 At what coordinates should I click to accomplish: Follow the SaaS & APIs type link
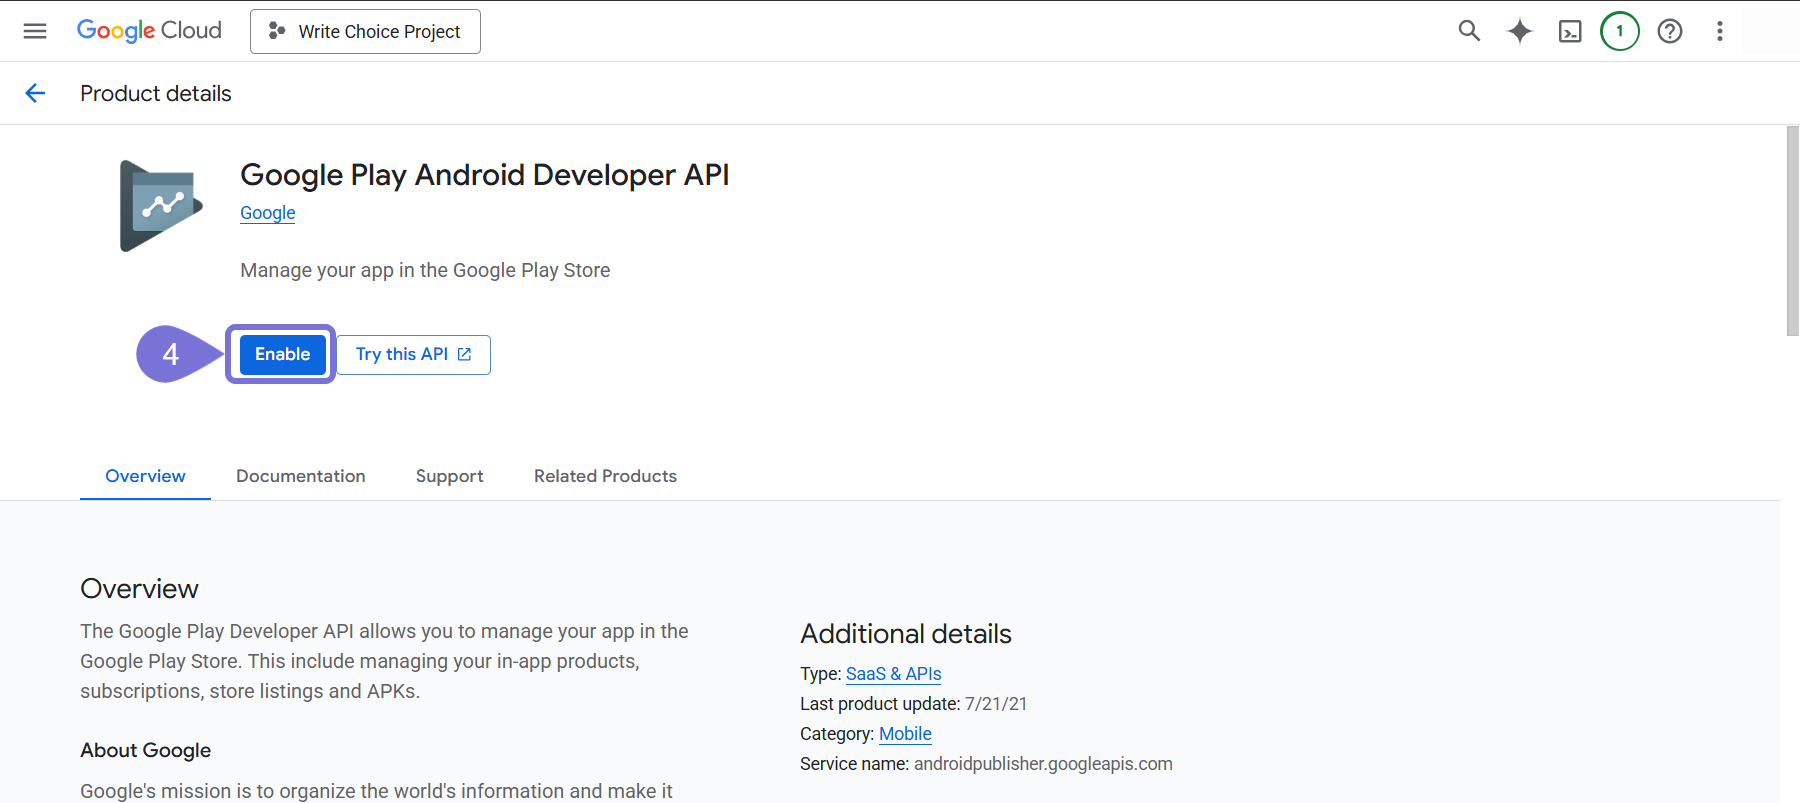(893, 674)
